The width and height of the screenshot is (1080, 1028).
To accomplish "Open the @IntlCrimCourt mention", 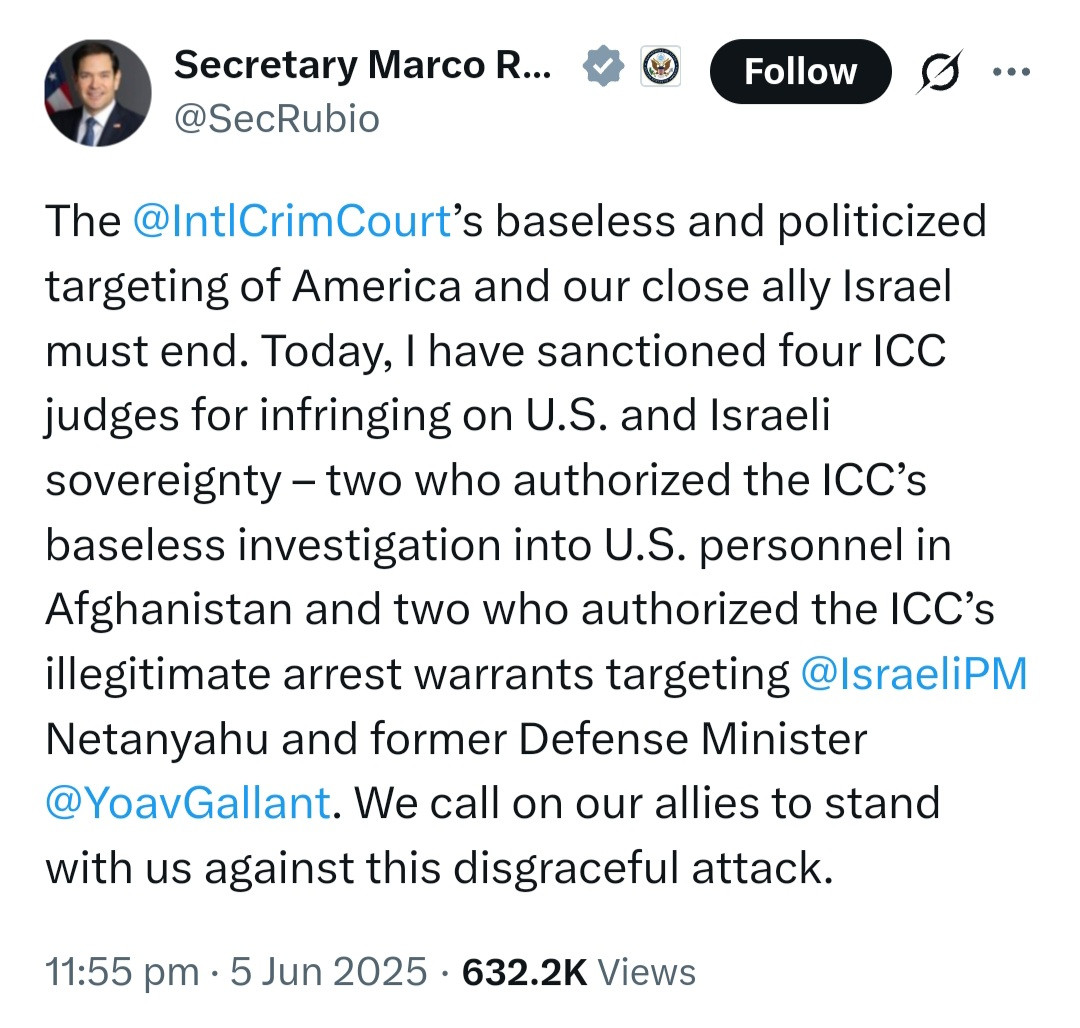I will pyautogui.click(x=292, y=221).
